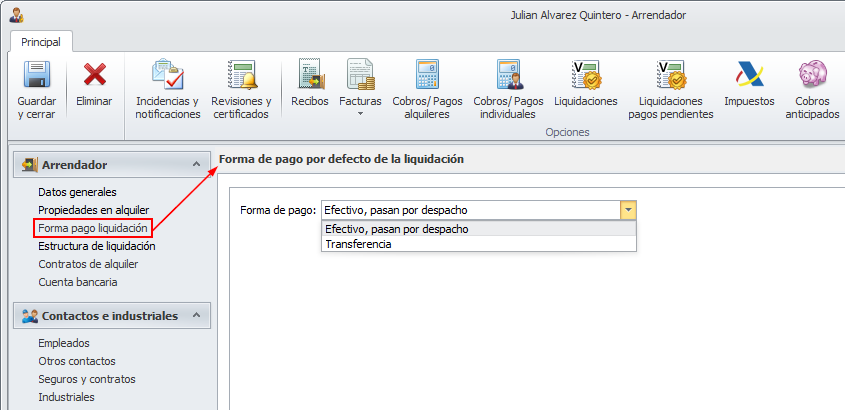Select Efectivo, pasan por despacho option
This screenshot has height=410, width=845.
[479, 229]
